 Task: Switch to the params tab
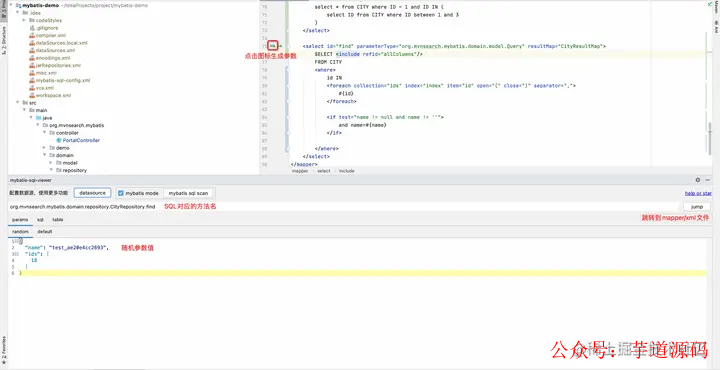tap(20, 219)
